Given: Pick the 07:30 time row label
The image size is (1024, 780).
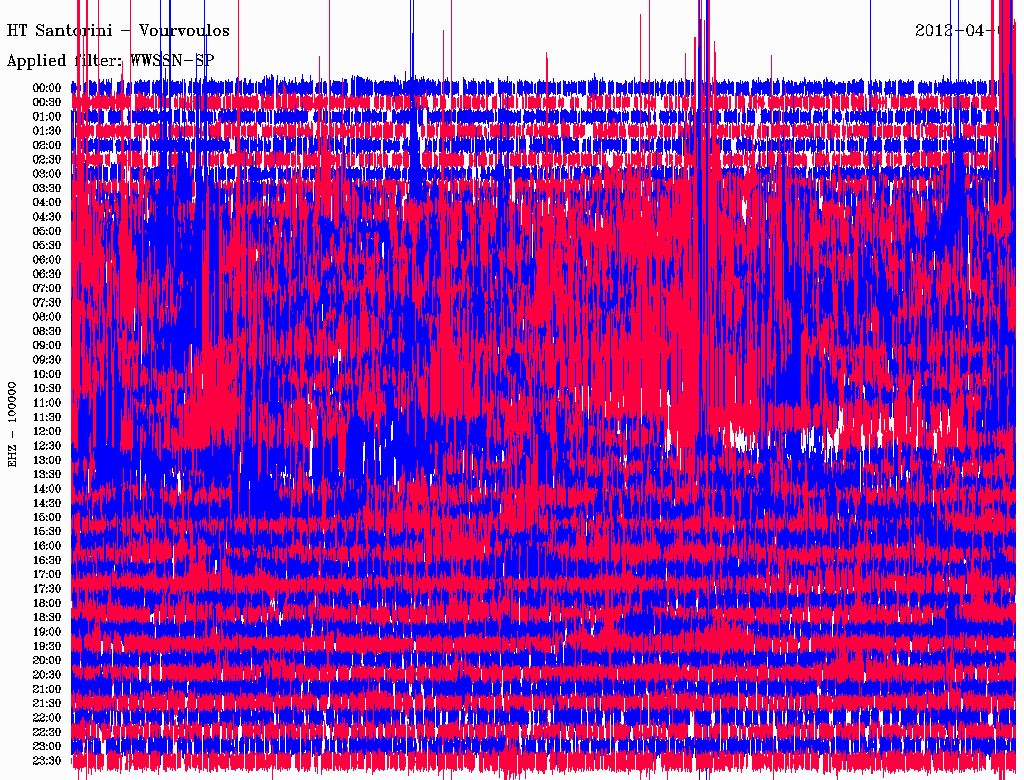Looking at the screenshot, I should click(47, 303).
